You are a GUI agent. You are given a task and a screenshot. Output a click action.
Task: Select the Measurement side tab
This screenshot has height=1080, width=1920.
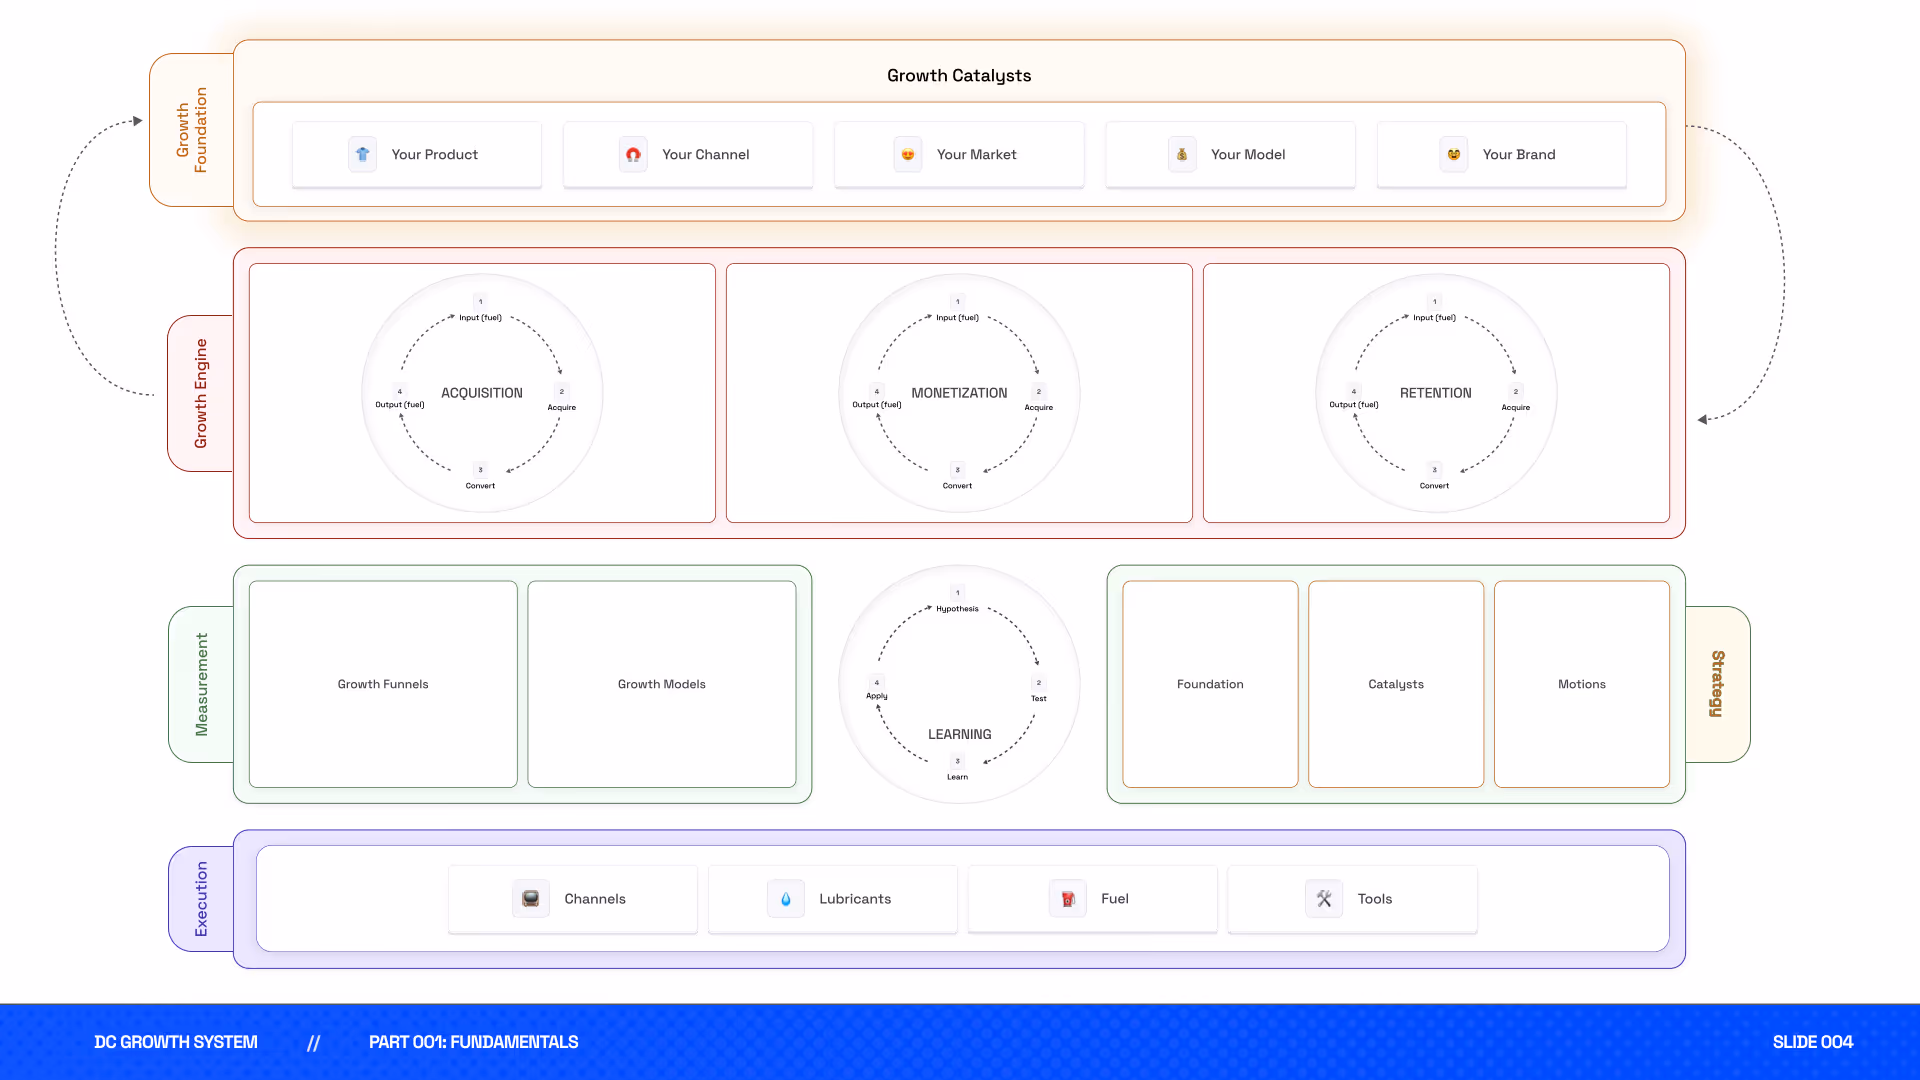coord(202,684)
